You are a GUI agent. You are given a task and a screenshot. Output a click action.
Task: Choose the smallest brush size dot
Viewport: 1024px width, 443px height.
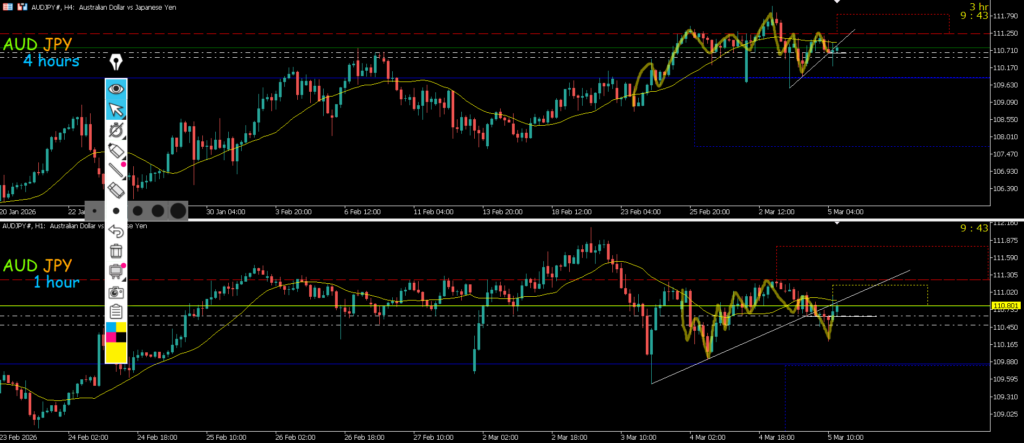(92, 211)
